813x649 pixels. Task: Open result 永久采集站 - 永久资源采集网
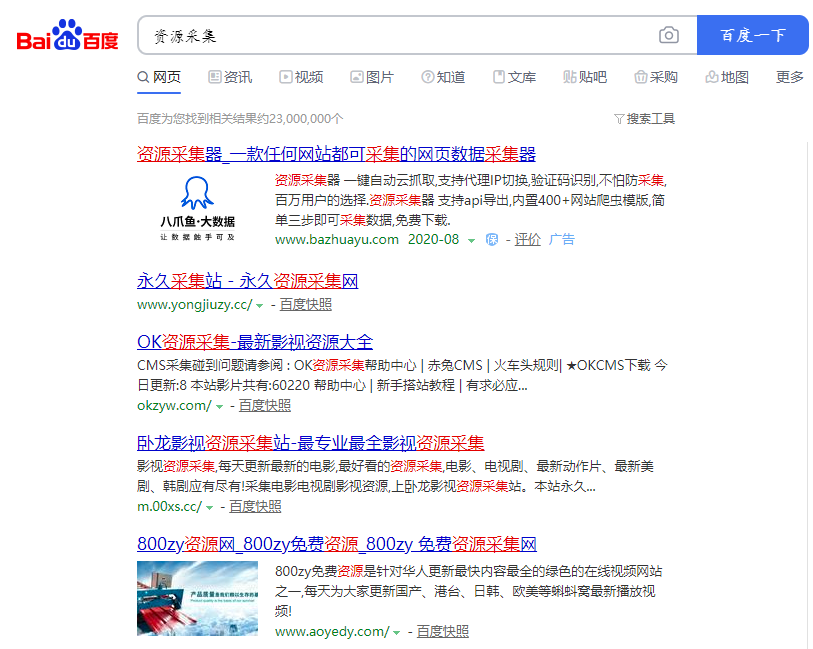tap(247, 281)
